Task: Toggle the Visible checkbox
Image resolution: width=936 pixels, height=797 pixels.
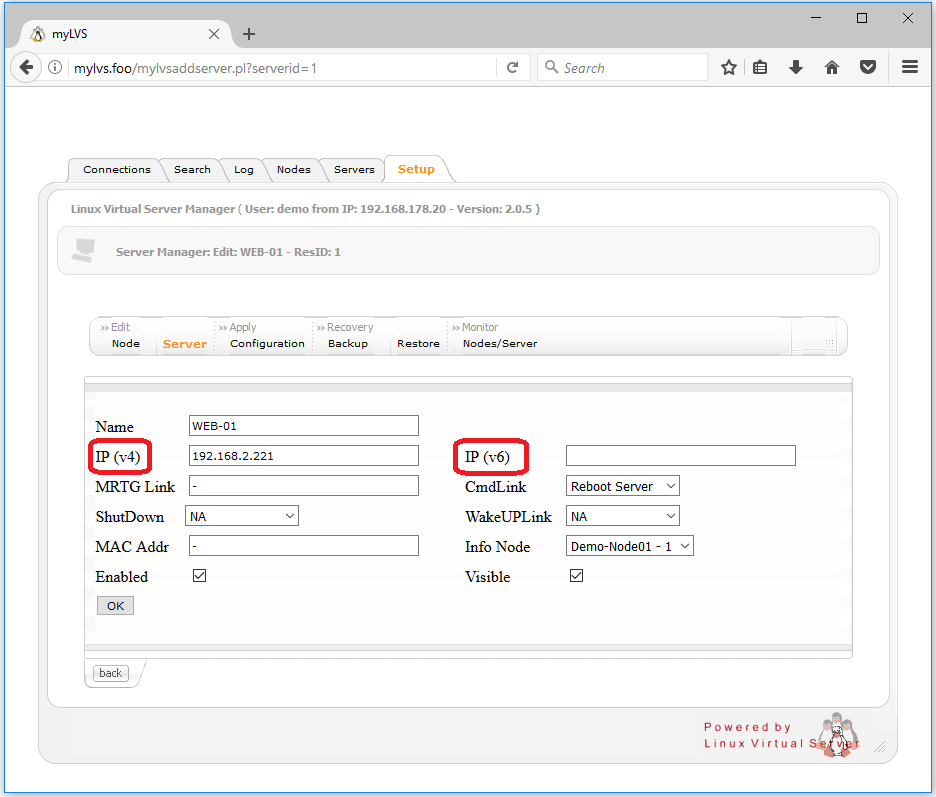Action: click(576, 576)
